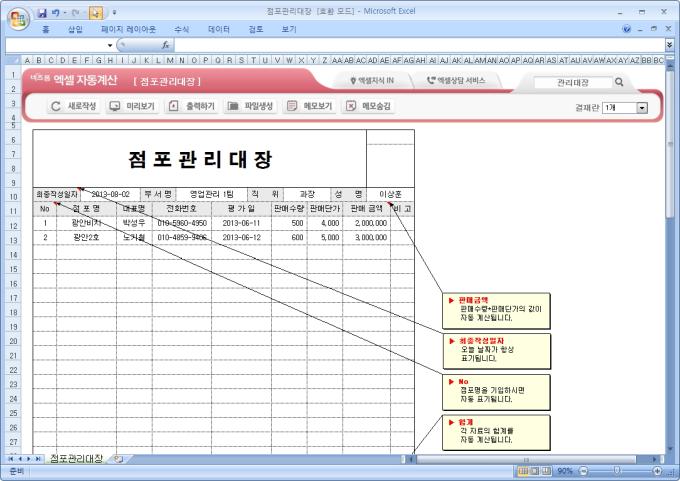
Task: Select the cell 영업관리 1팀
Action: pos(212,194)
